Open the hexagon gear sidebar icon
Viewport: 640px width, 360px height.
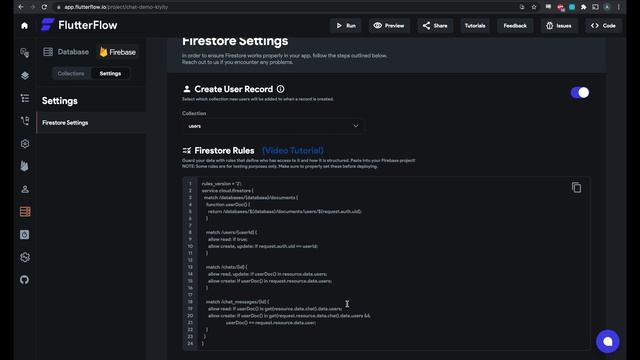click(x=24, y=144)
